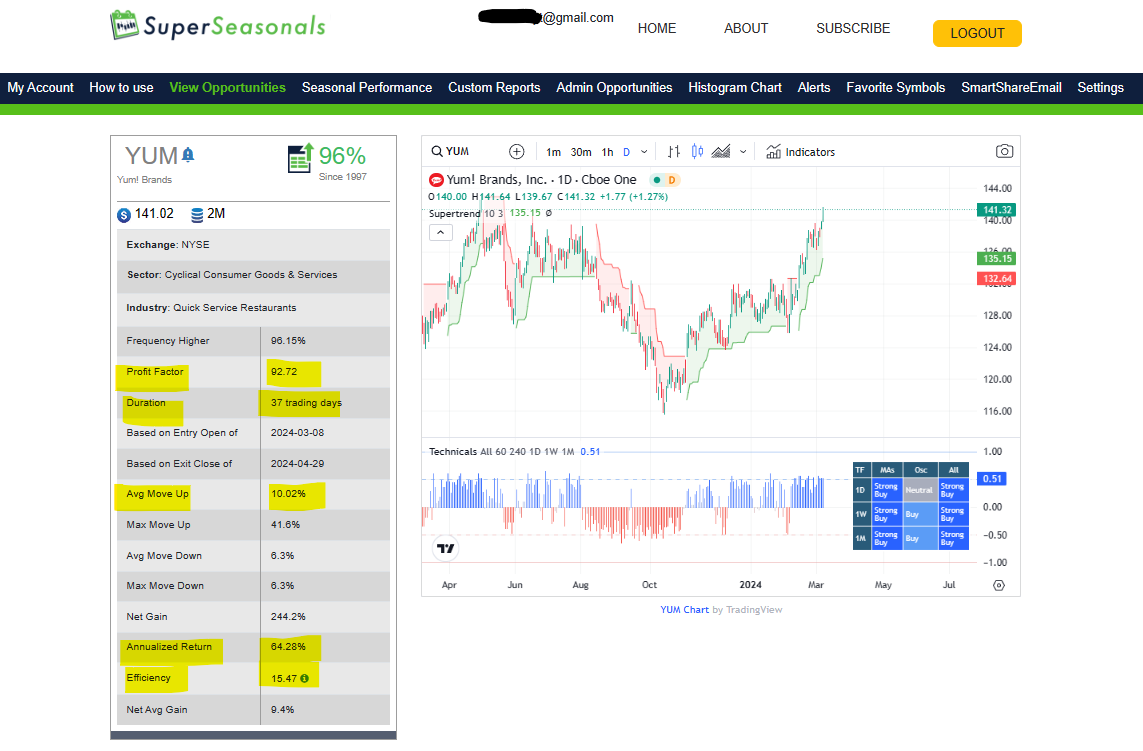Open Histogram Chart page

tap(735, 87)
